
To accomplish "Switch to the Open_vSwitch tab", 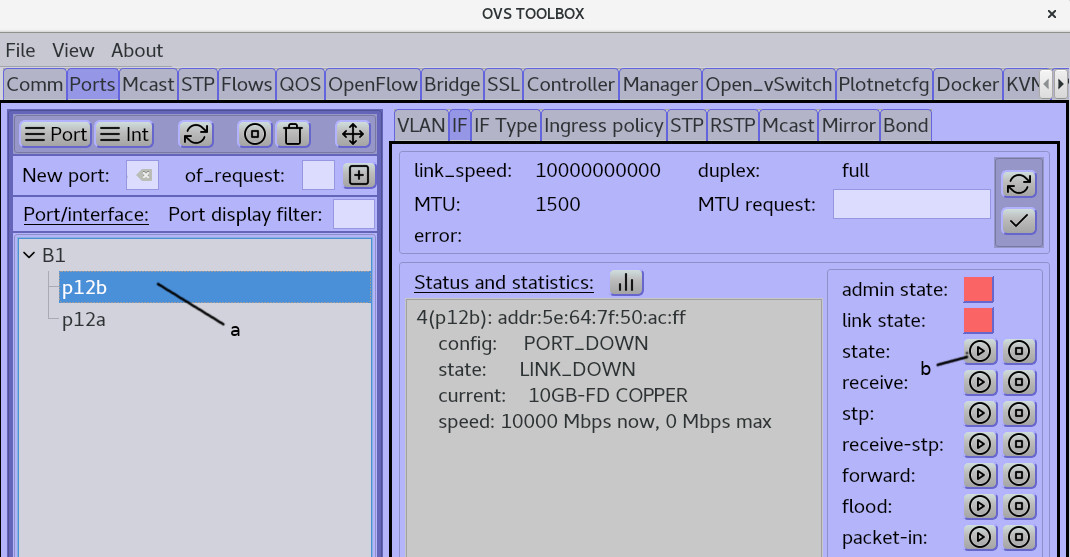I will pos(769,85).
